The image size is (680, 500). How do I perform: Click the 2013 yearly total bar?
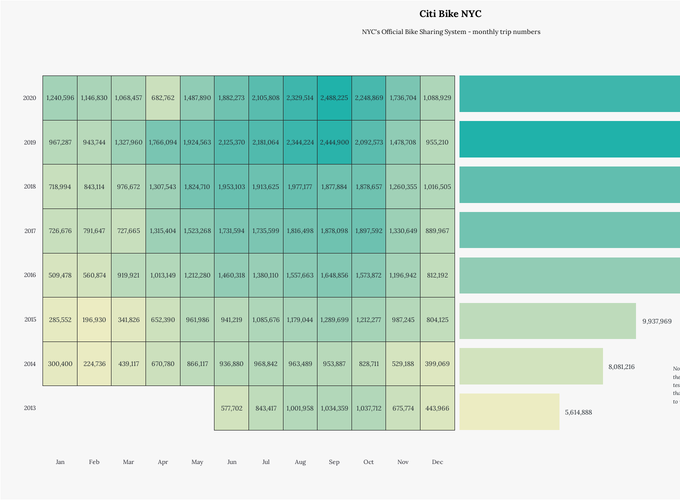pyautogui.click(x=509, y=411)
